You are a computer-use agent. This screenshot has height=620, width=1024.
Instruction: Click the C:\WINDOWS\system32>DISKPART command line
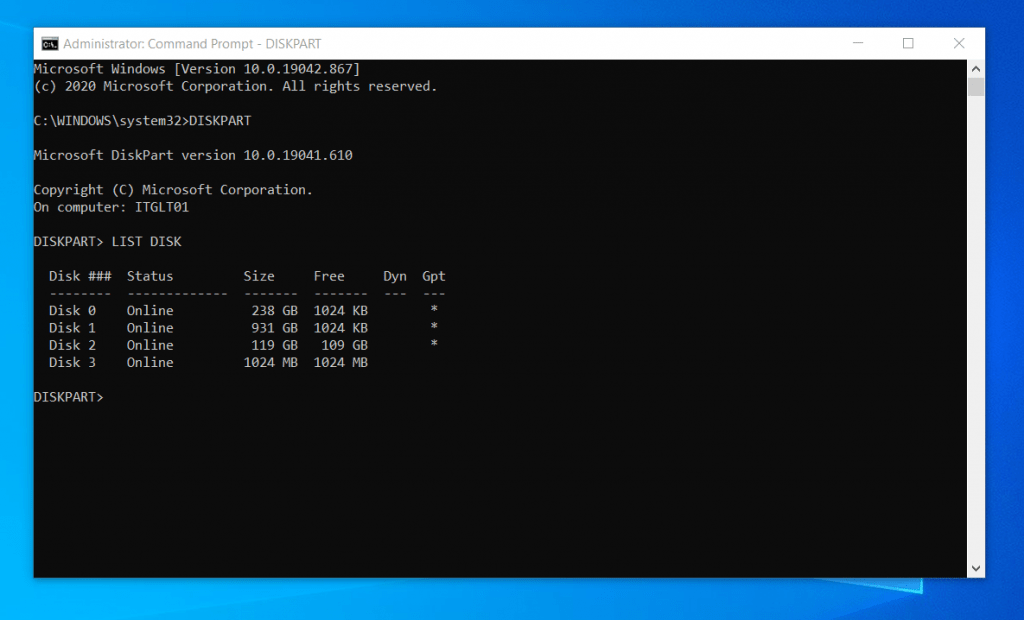point(142,121)
